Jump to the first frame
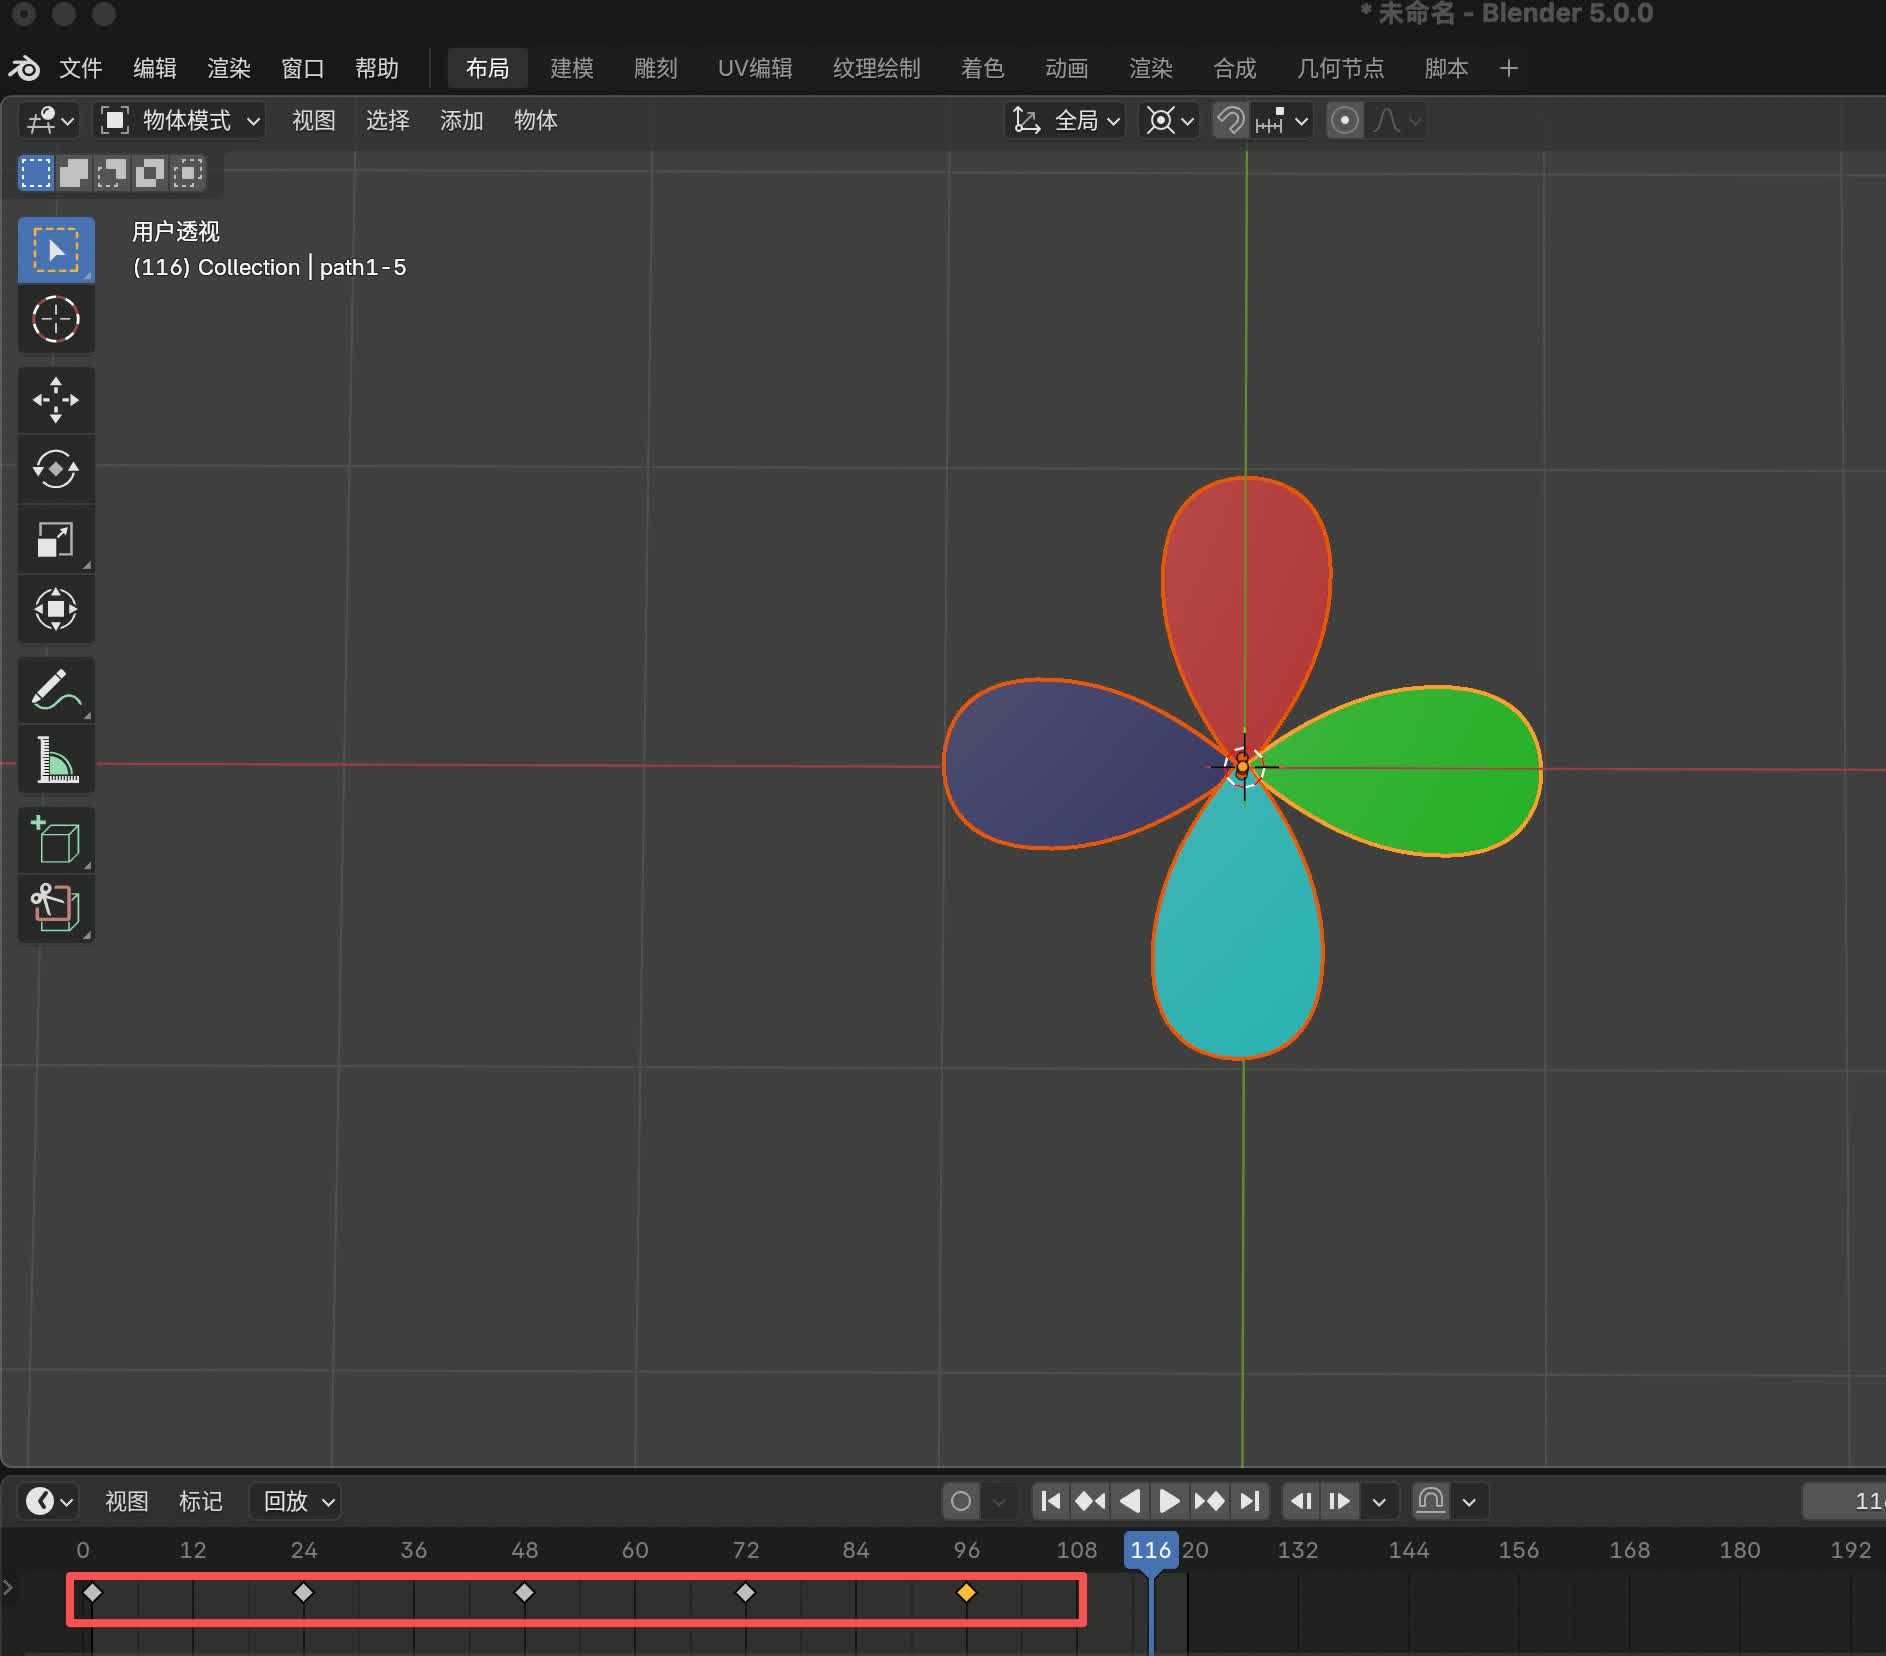 [1050, 1501]
